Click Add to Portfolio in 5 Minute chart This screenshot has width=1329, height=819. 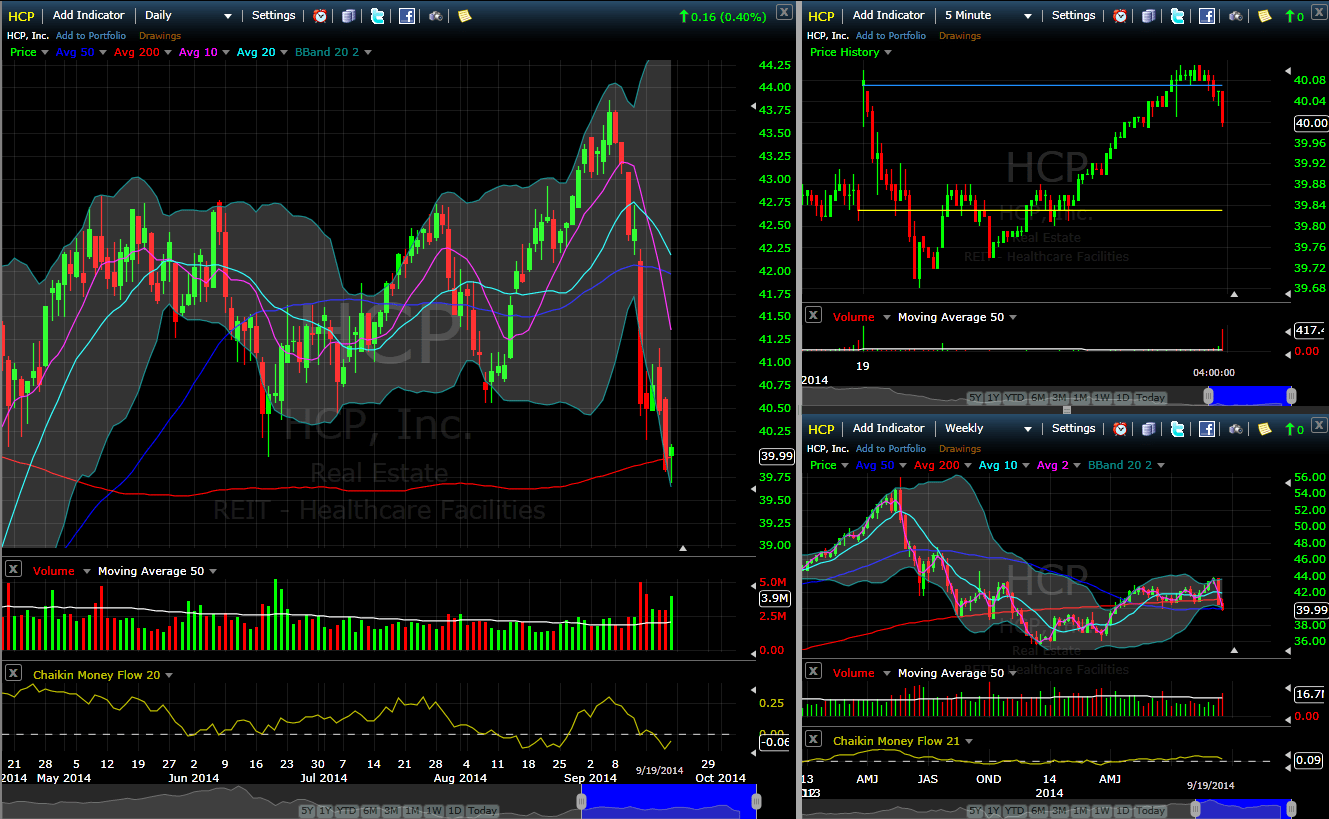[891, 36]
